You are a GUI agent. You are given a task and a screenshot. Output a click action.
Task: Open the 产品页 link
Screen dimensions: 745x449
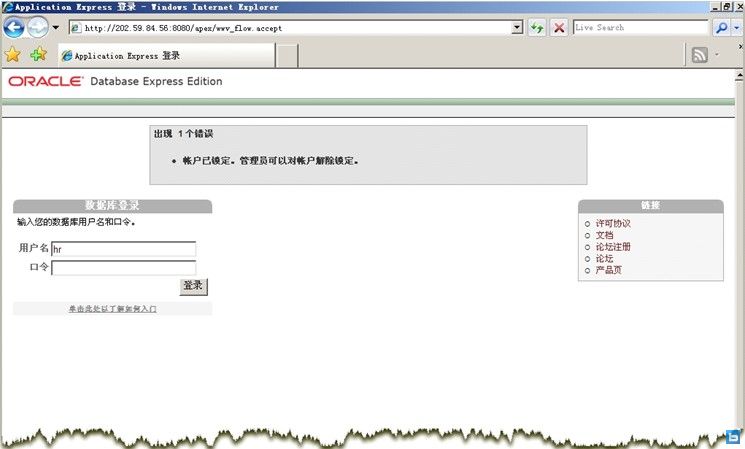coord(609,270)
